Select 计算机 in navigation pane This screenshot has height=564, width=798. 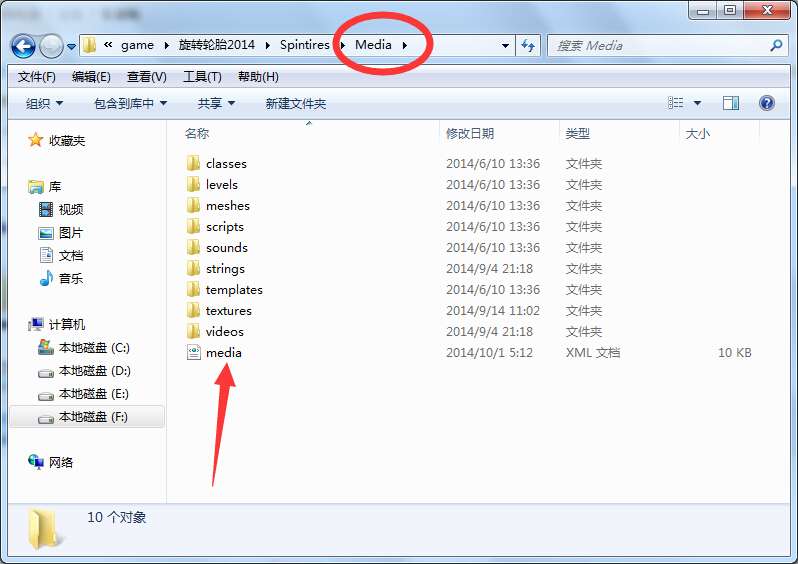pyautogui.click(x=56, y=324)
